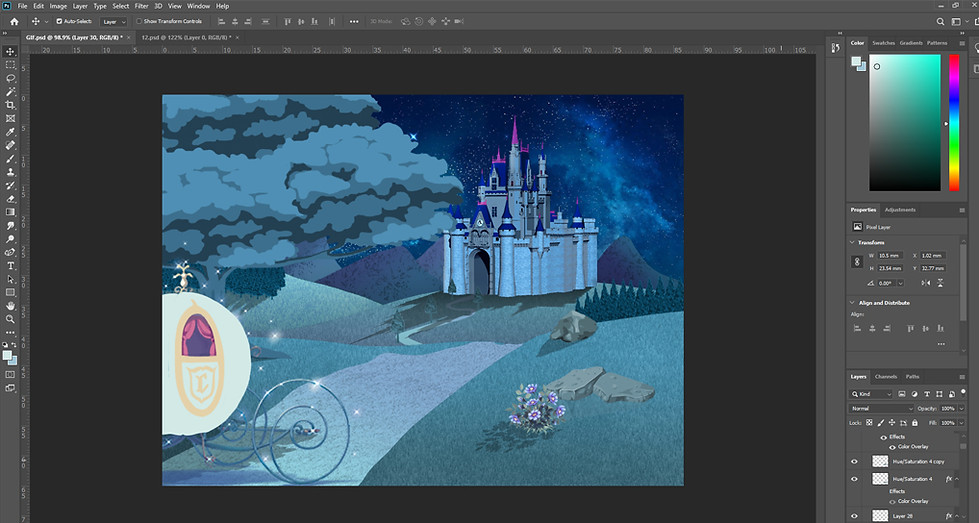Screen dimensions: 979x523
Task: Select the Clone Stamp tool
Action: pyautogui.click(x=10, y=172)
